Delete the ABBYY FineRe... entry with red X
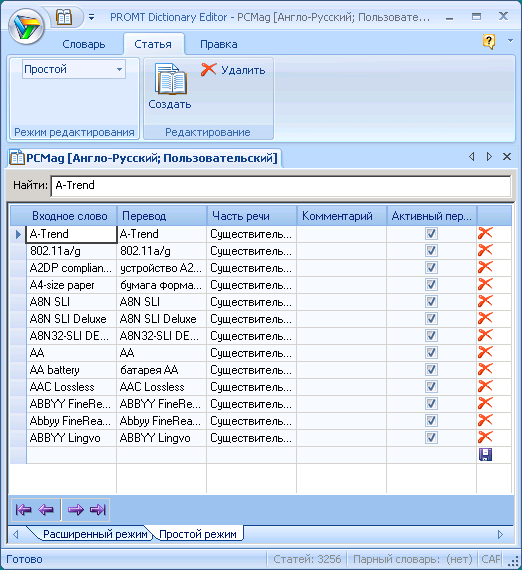The width and height of the screenshot is (522, 570). pyautogui.click(x=485, y=403)
